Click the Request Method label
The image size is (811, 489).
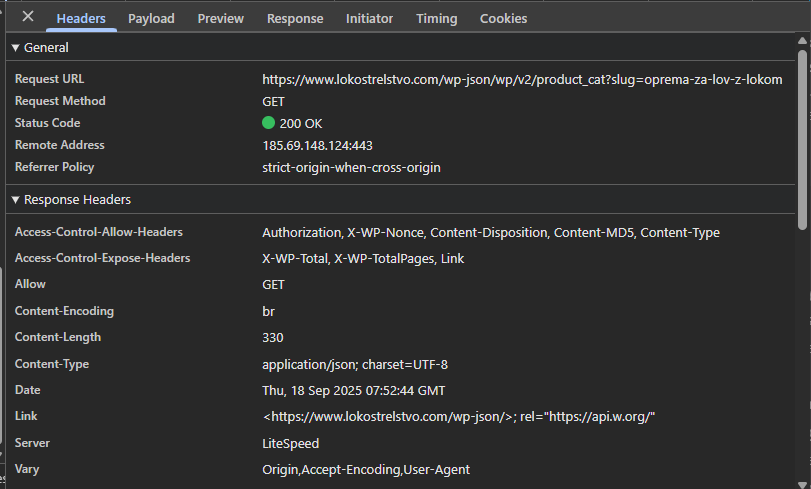point(60,101)
